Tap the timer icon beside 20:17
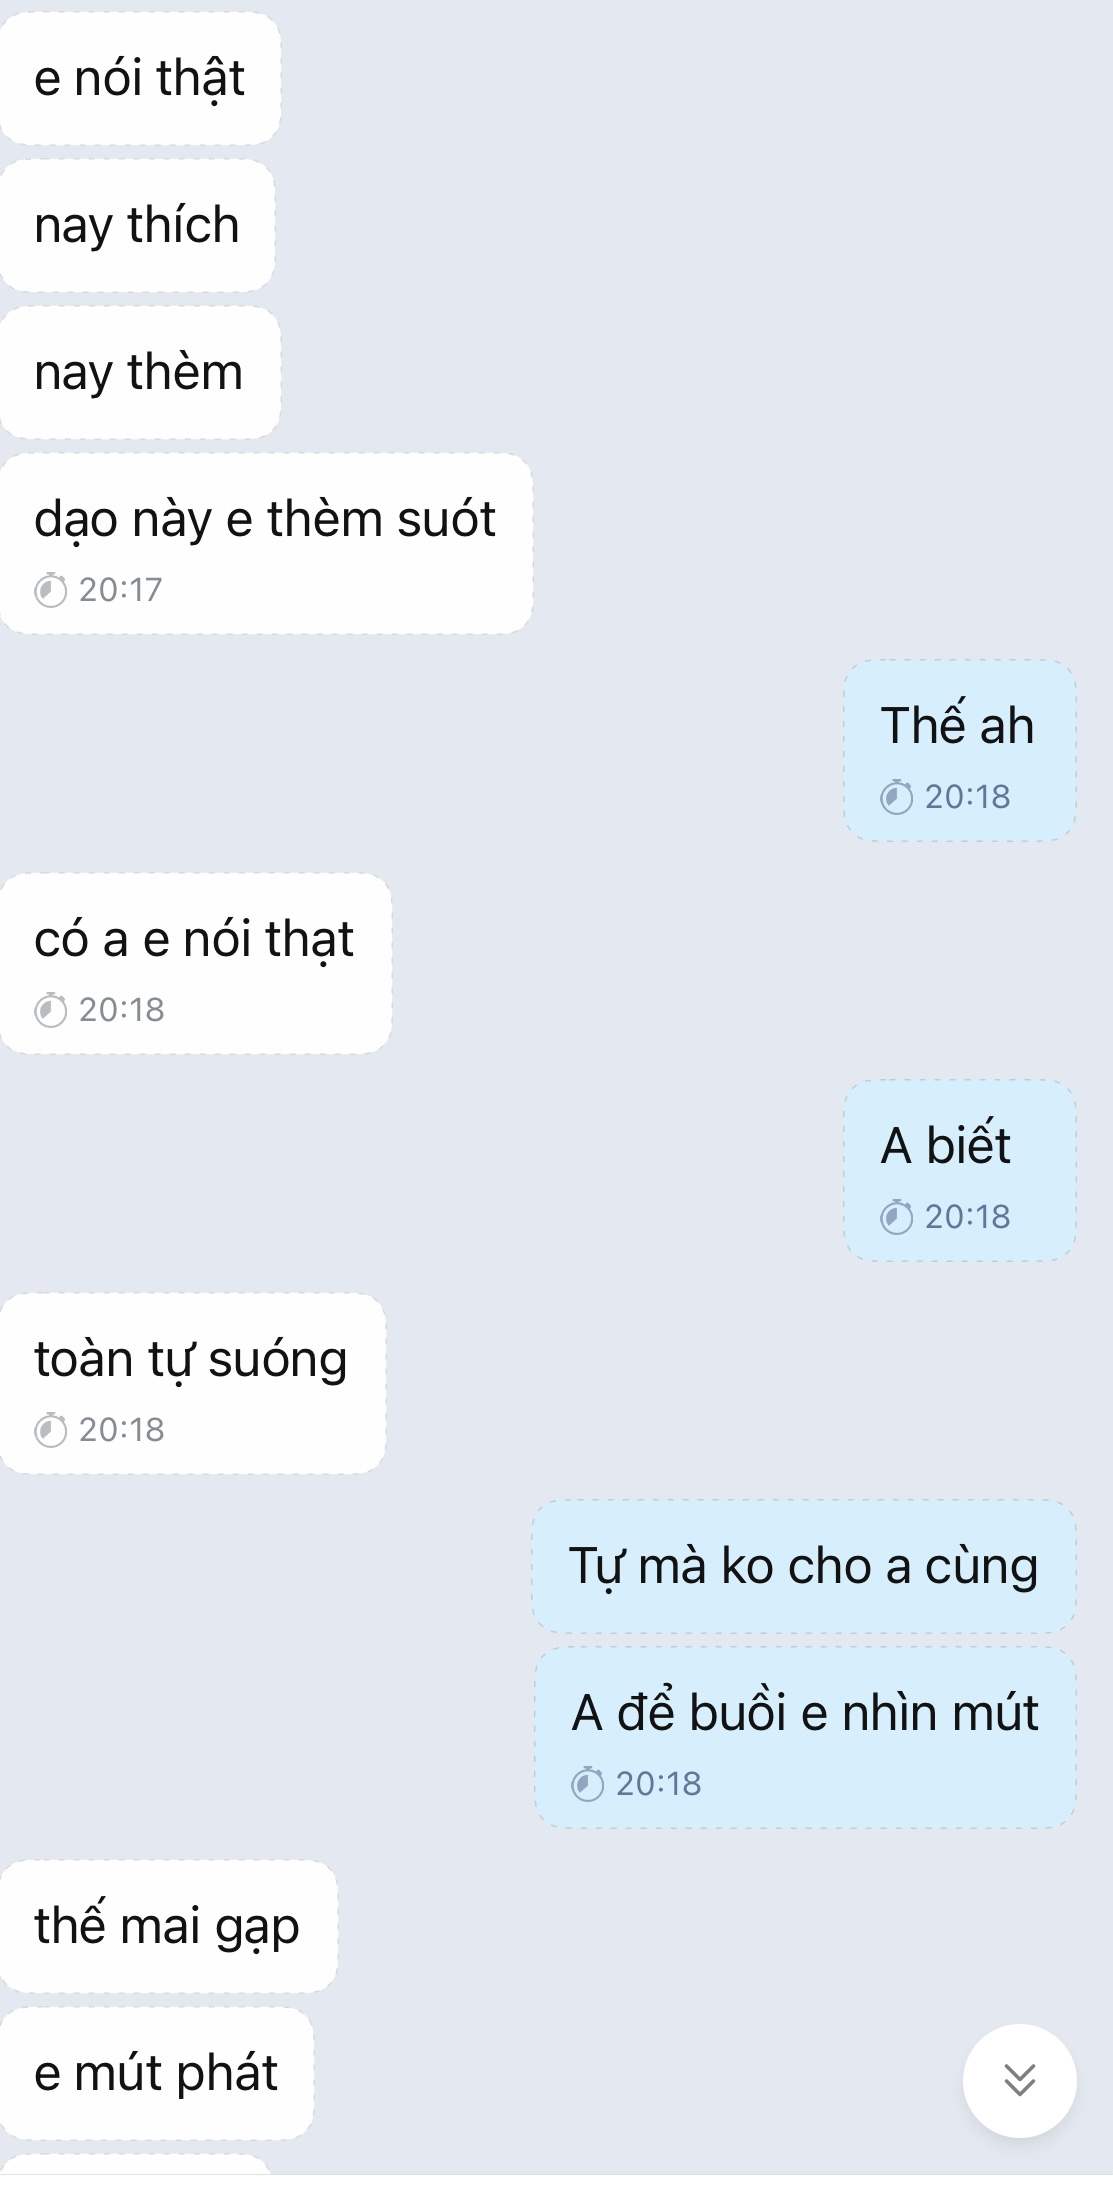The width and height of the screenshot is (1113, 2193). coord(50,590)
